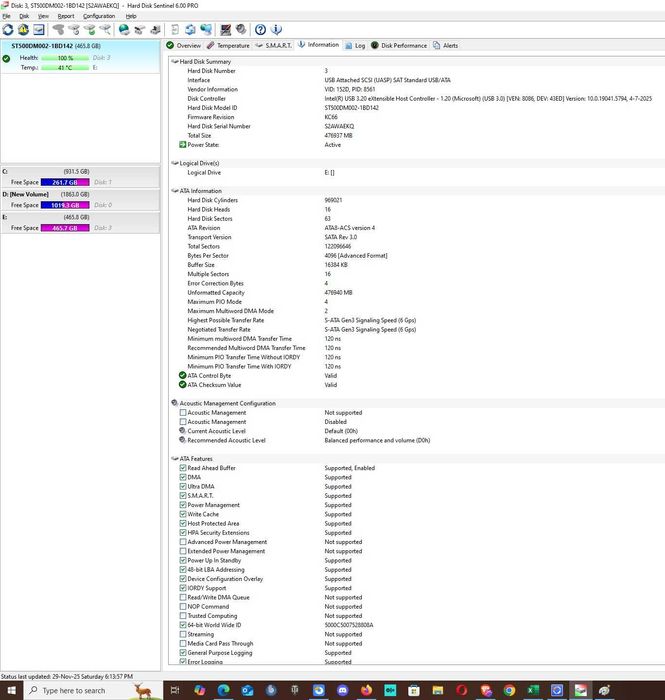Click the serial number value S2AWAEKQ
This screenshot has width=665, height=700.
(x=339, y=126)
